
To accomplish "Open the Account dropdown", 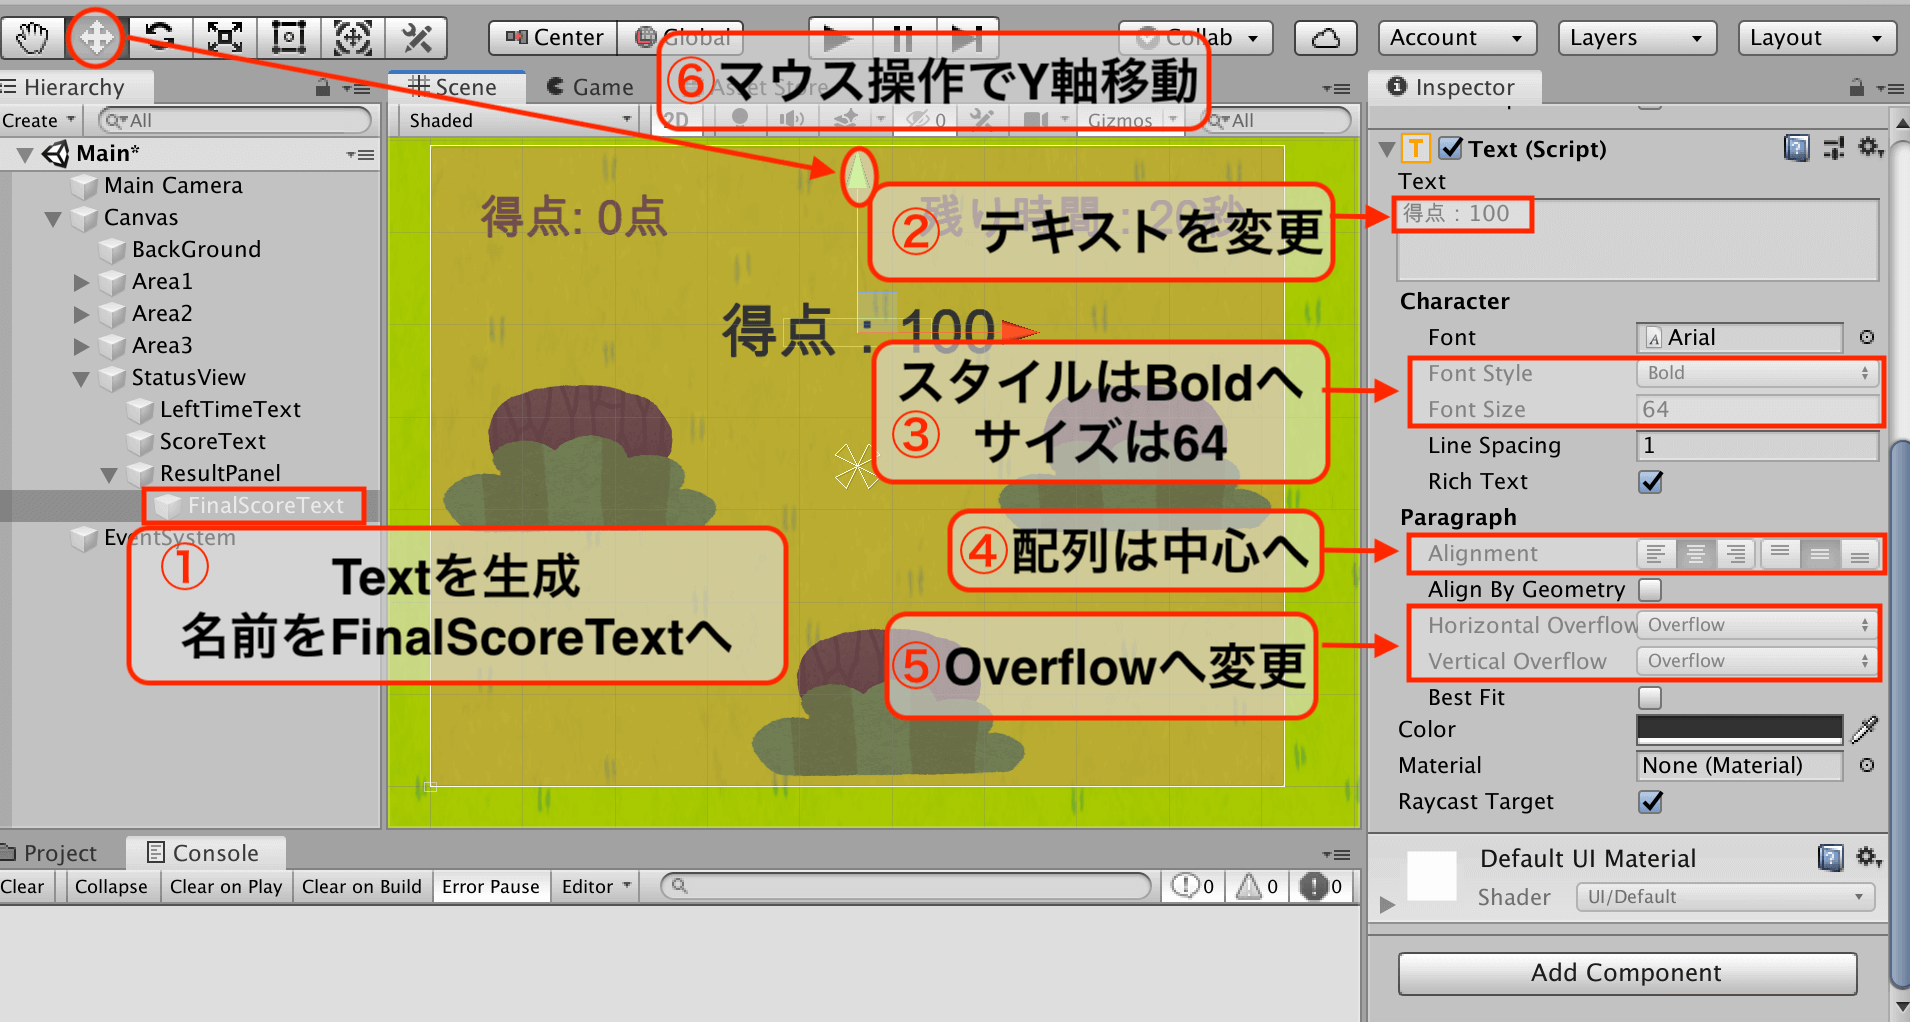I will click(1458, 38).
